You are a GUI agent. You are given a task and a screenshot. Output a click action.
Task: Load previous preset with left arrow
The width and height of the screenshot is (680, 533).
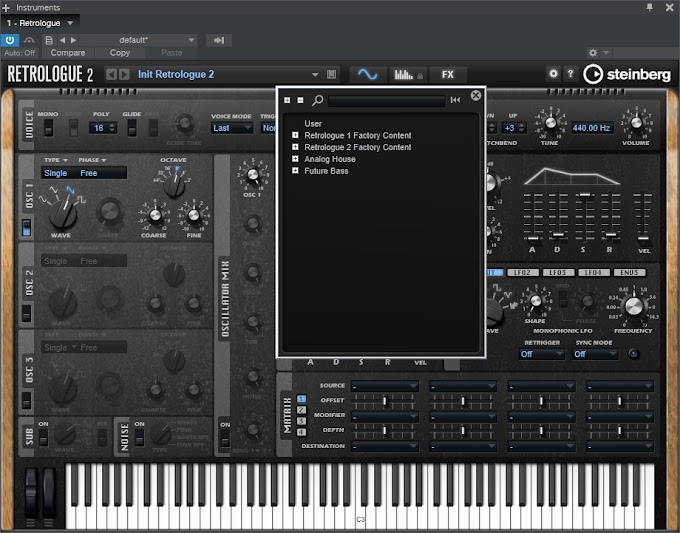(x=62, y=40)
